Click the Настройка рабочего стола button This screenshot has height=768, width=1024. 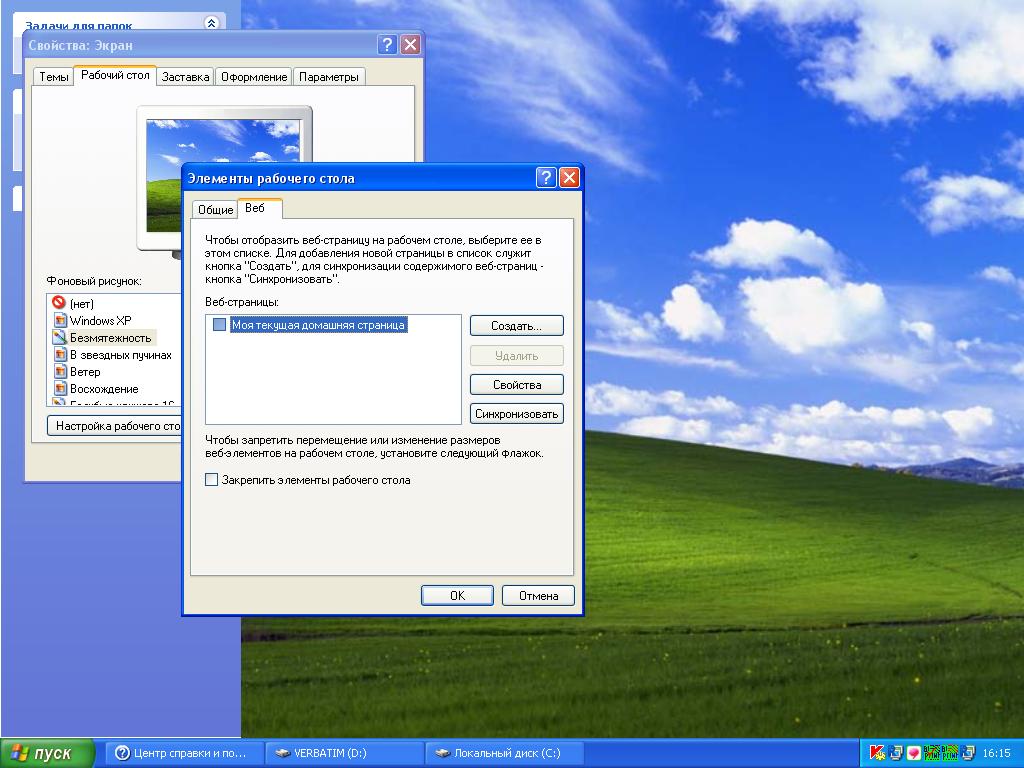pyautogui.click(x=114, y=426)
